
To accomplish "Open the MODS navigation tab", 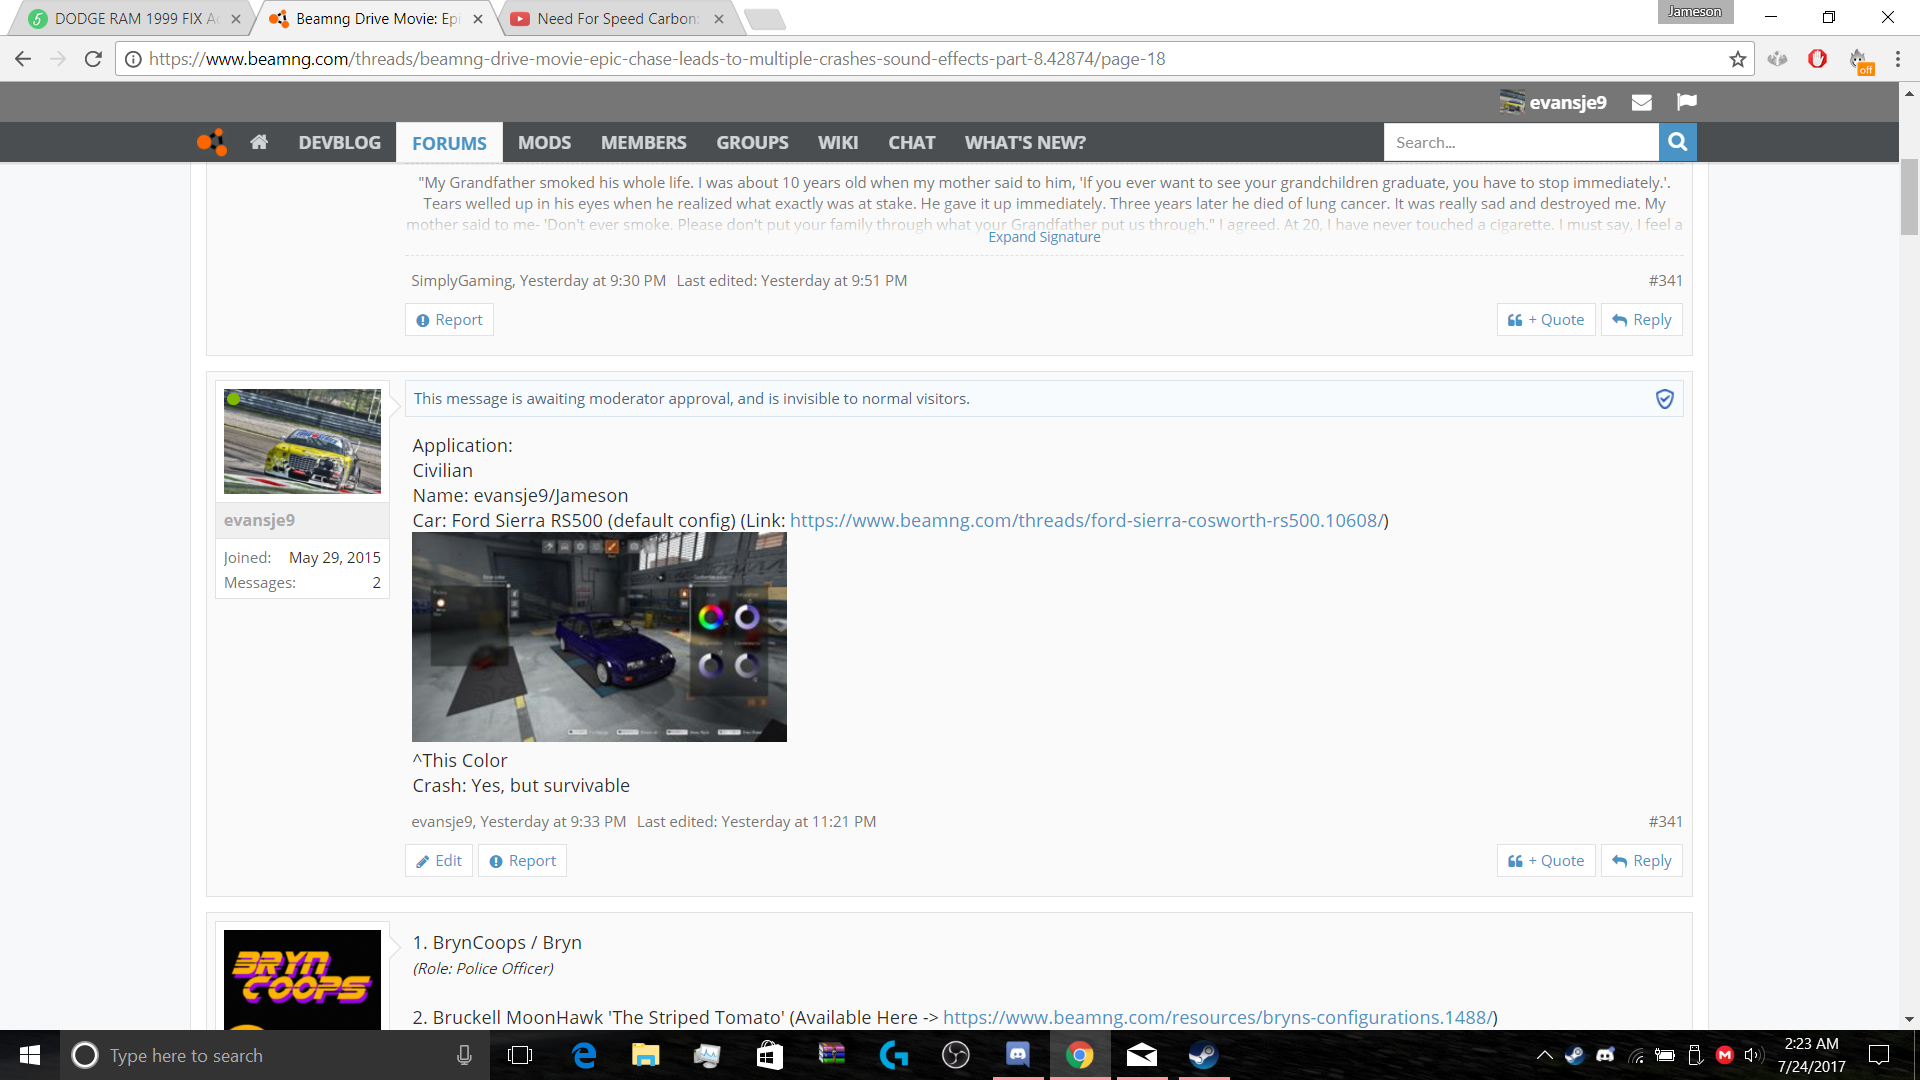I will click(544, 143).
